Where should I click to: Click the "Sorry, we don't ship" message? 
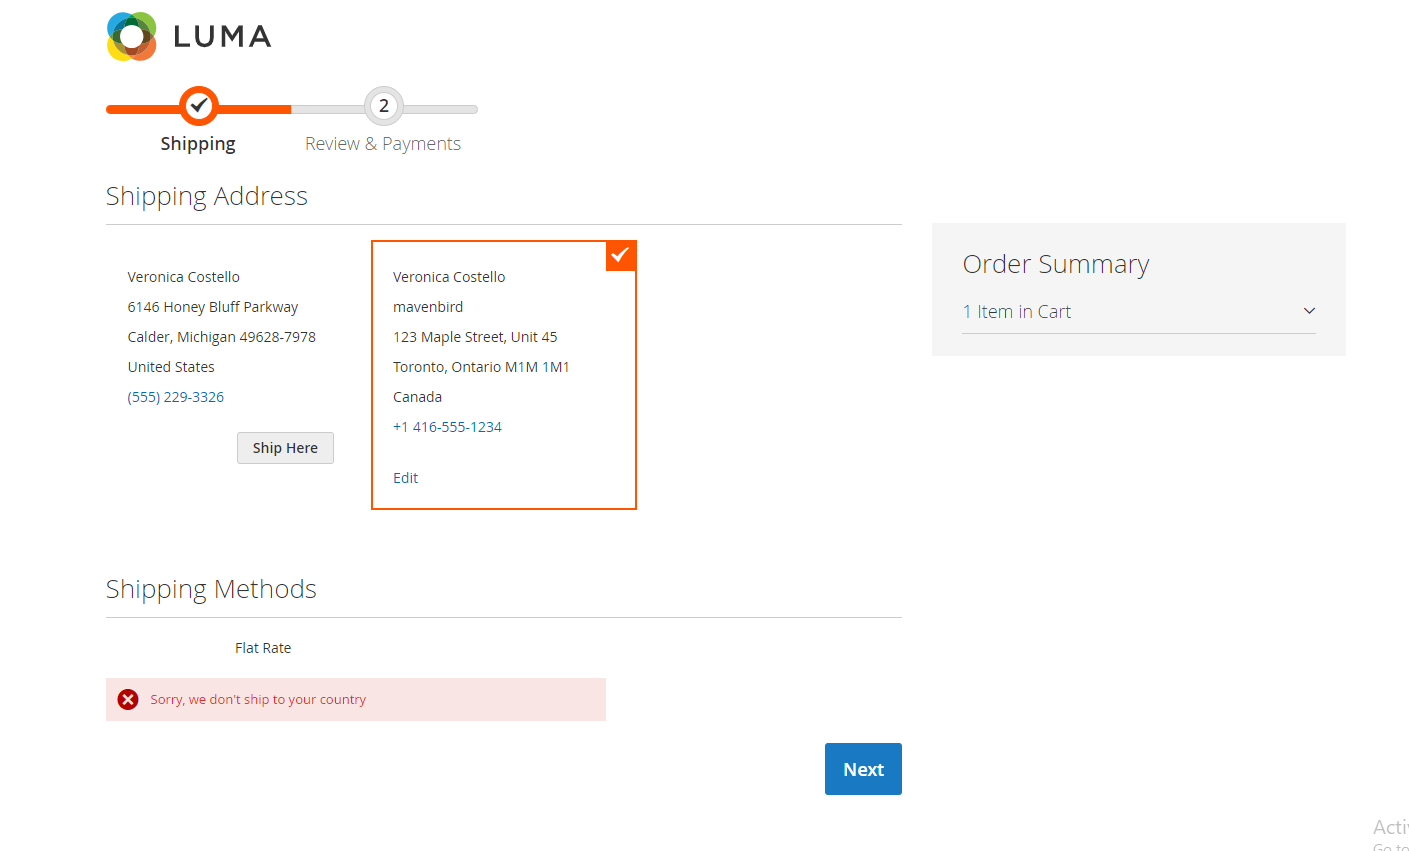coord(258,700)
